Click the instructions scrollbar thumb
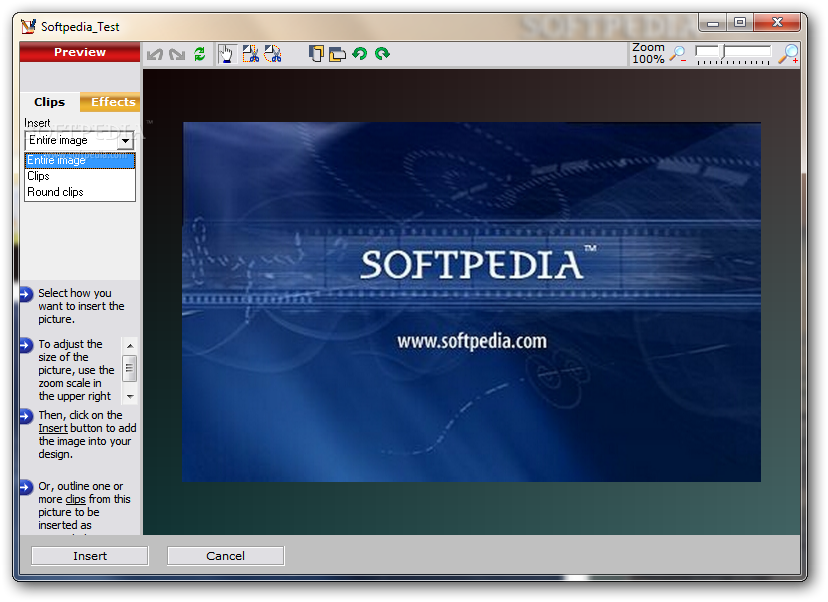Image resolution: width=828 pixels, height=602 pixels. pos(130,368)
